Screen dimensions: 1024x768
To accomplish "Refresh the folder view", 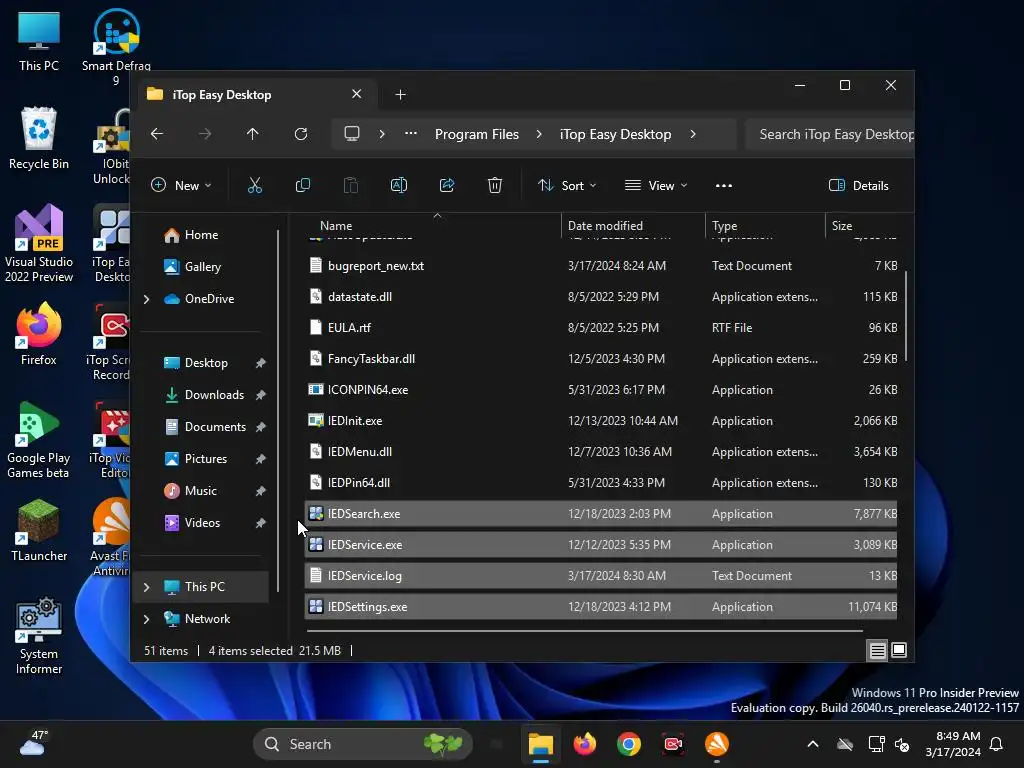I will (x=300, y=134).
